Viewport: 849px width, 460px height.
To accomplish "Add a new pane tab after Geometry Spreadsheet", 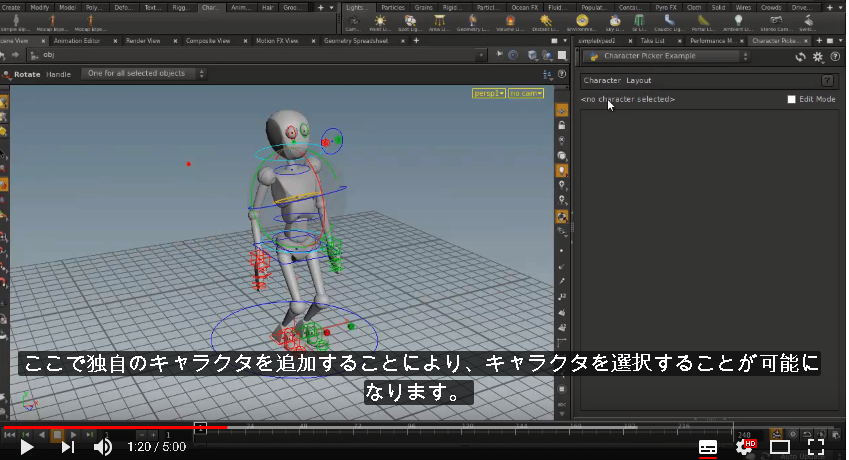I will (x=416, y=41).
